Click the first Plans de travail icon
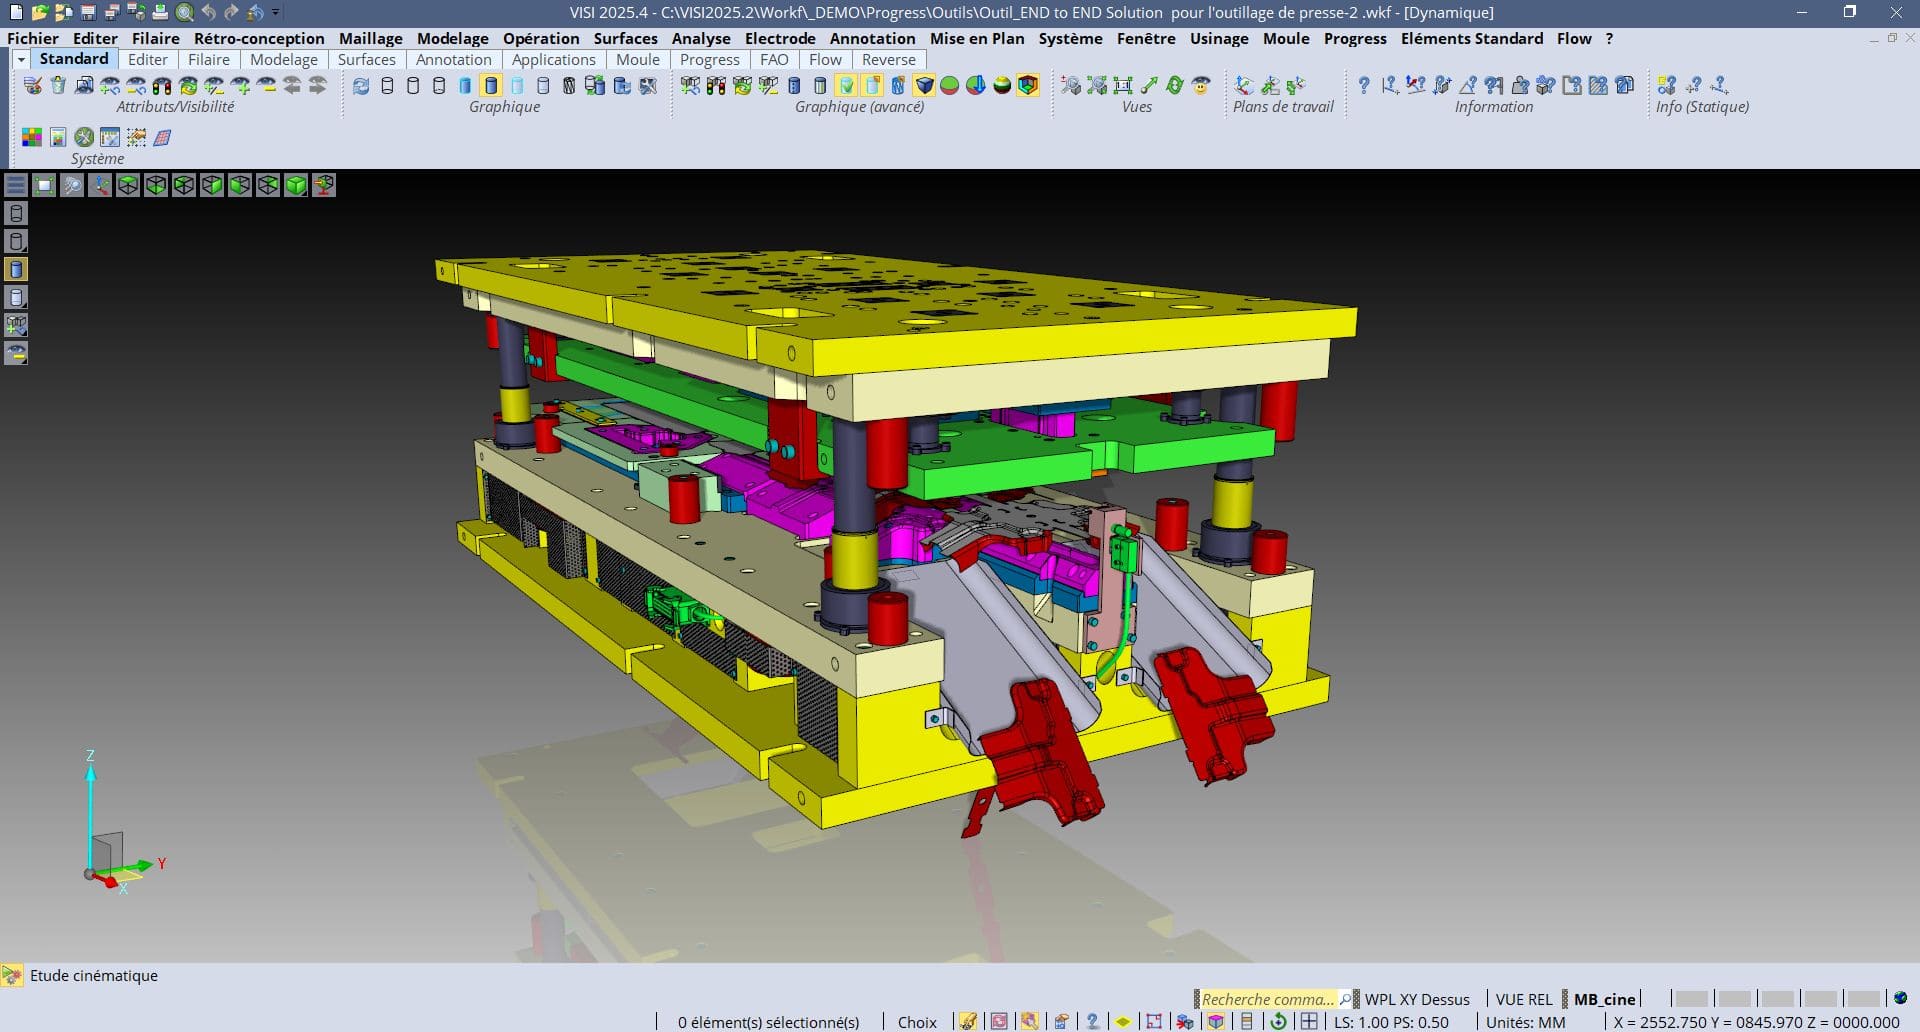 coord(1244,86)
